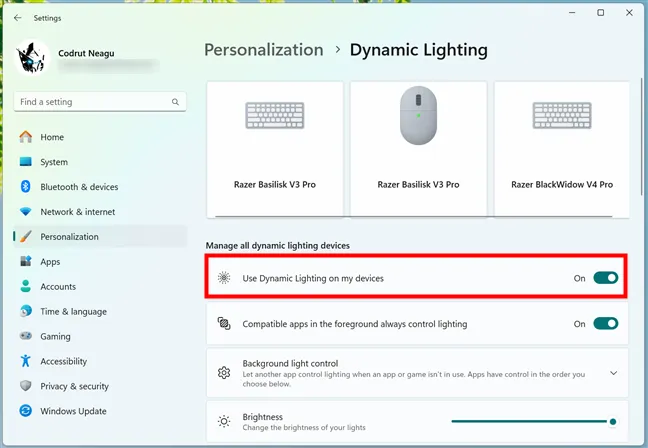Viewport: 648px width, 448px height.
Task: Click the Network & internet Wi-Fi icon
Action: tap(26, 212)
